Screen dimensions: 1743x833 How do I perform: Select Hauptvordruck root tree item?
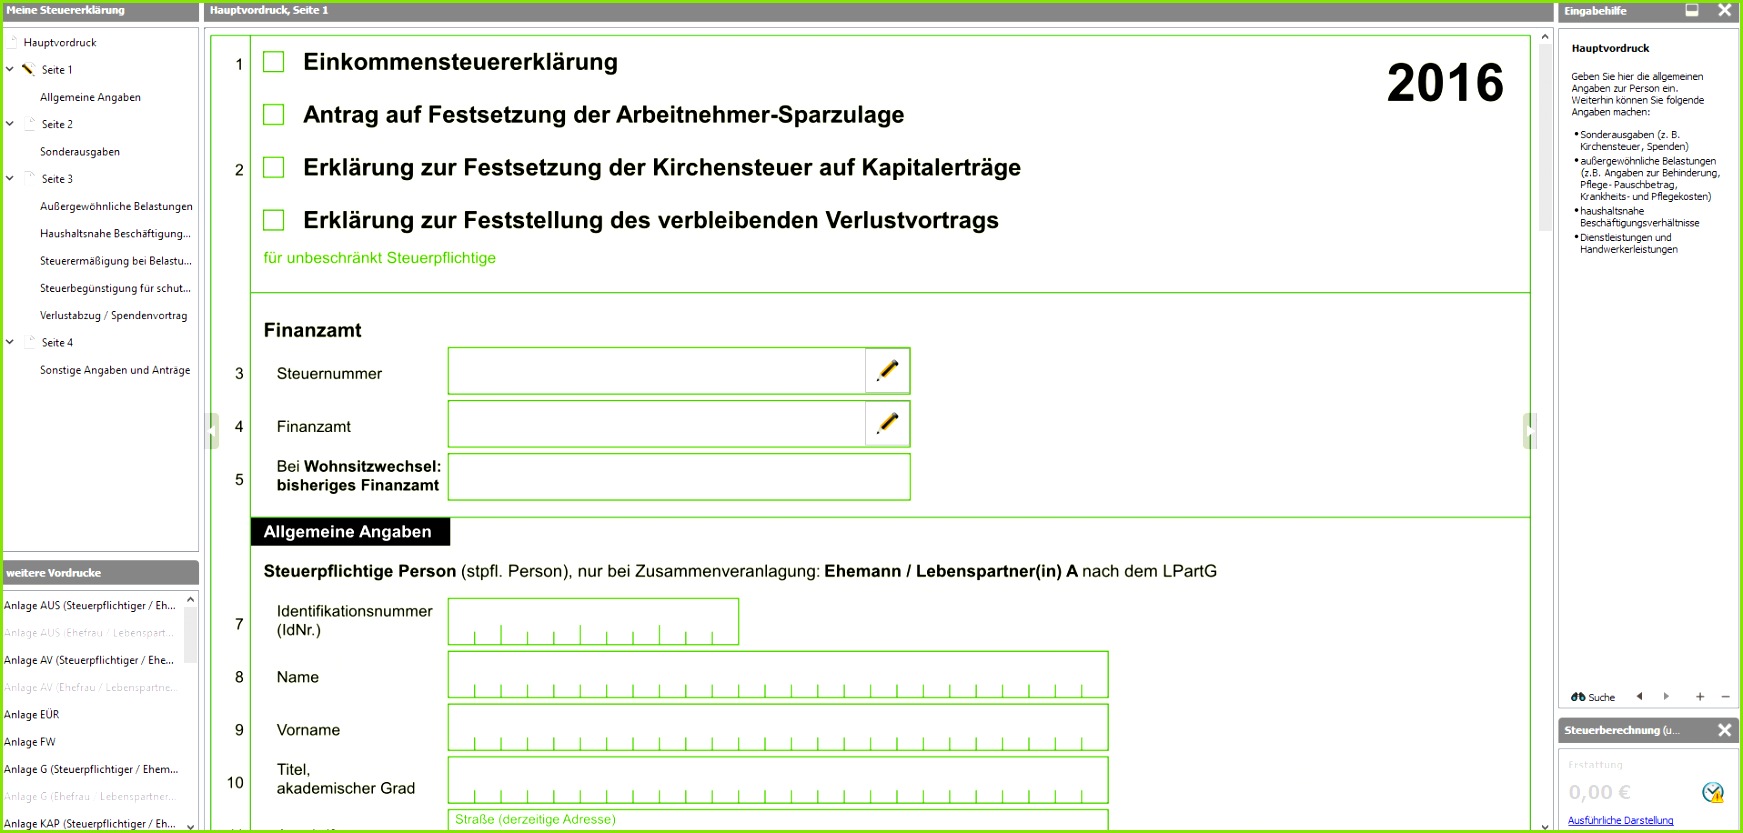click(x=60, y=42)
